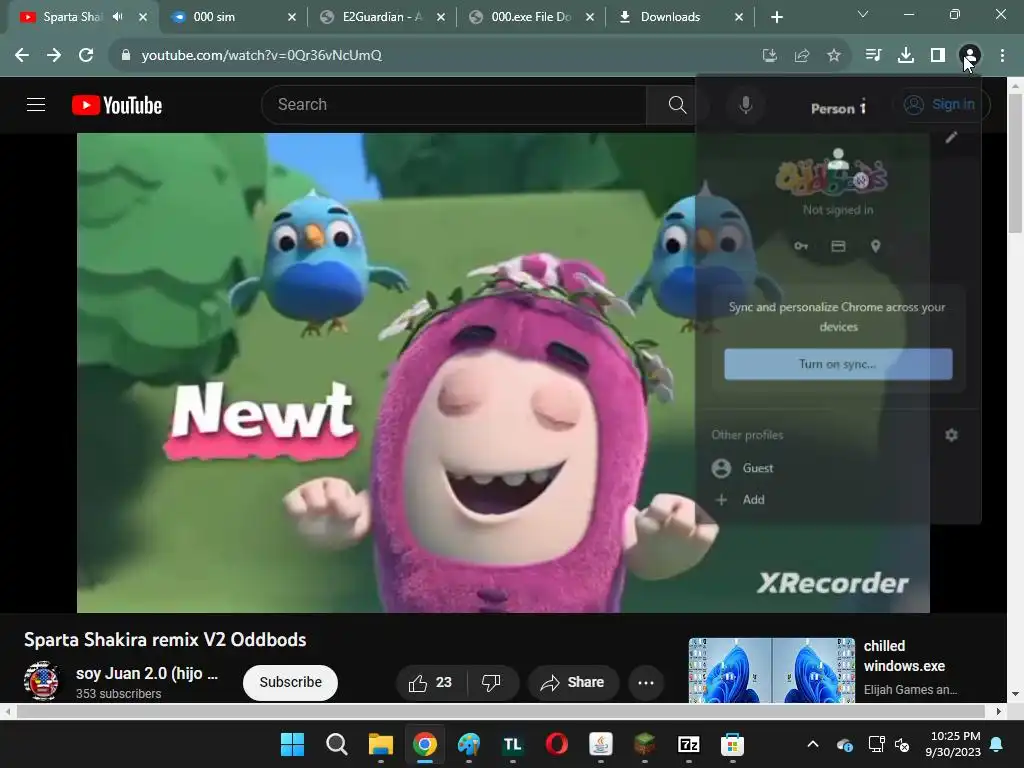
Task: Click the soy Juan 2.0 channel name
Action: pos(147,673)
